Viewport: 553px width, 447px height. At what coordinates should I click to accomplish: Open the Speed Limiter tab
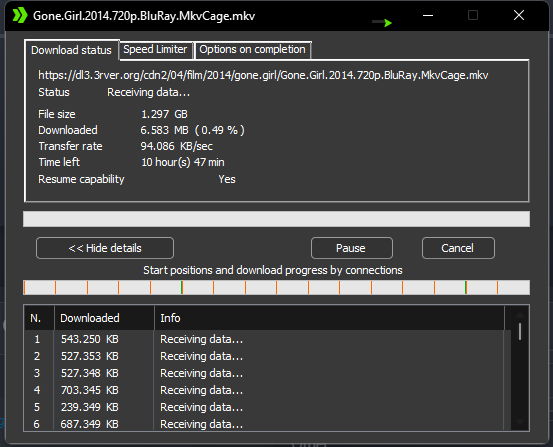[155, 49]
